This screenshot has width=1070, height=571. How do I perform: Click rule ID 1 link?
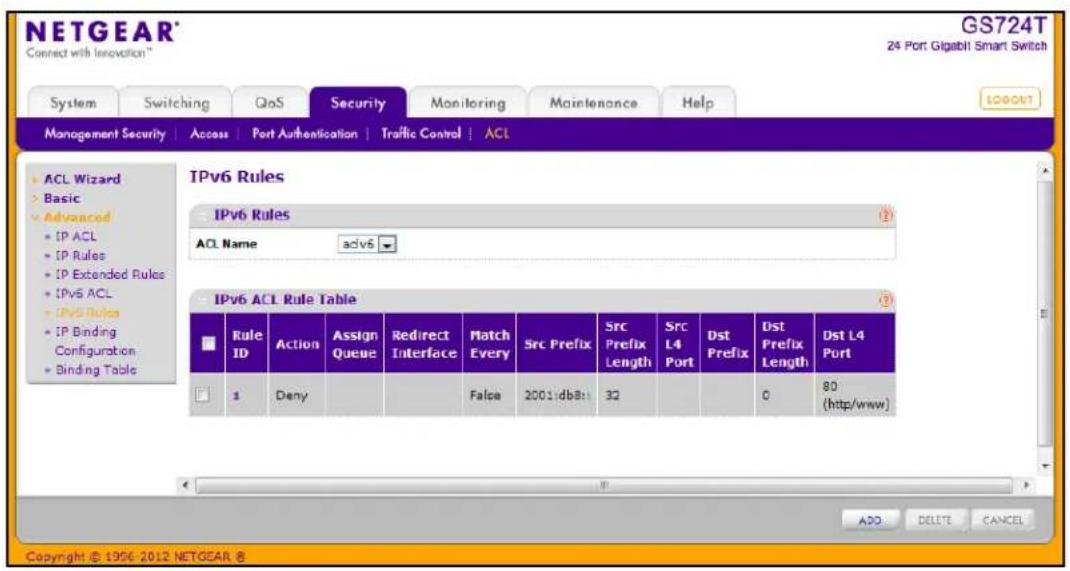pos(235,394)
